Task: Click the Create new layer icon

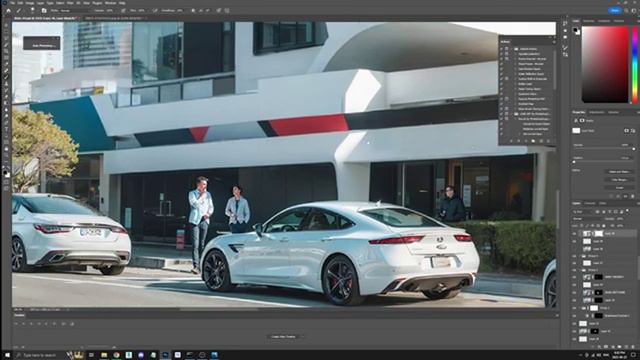Action: point(627,347)
